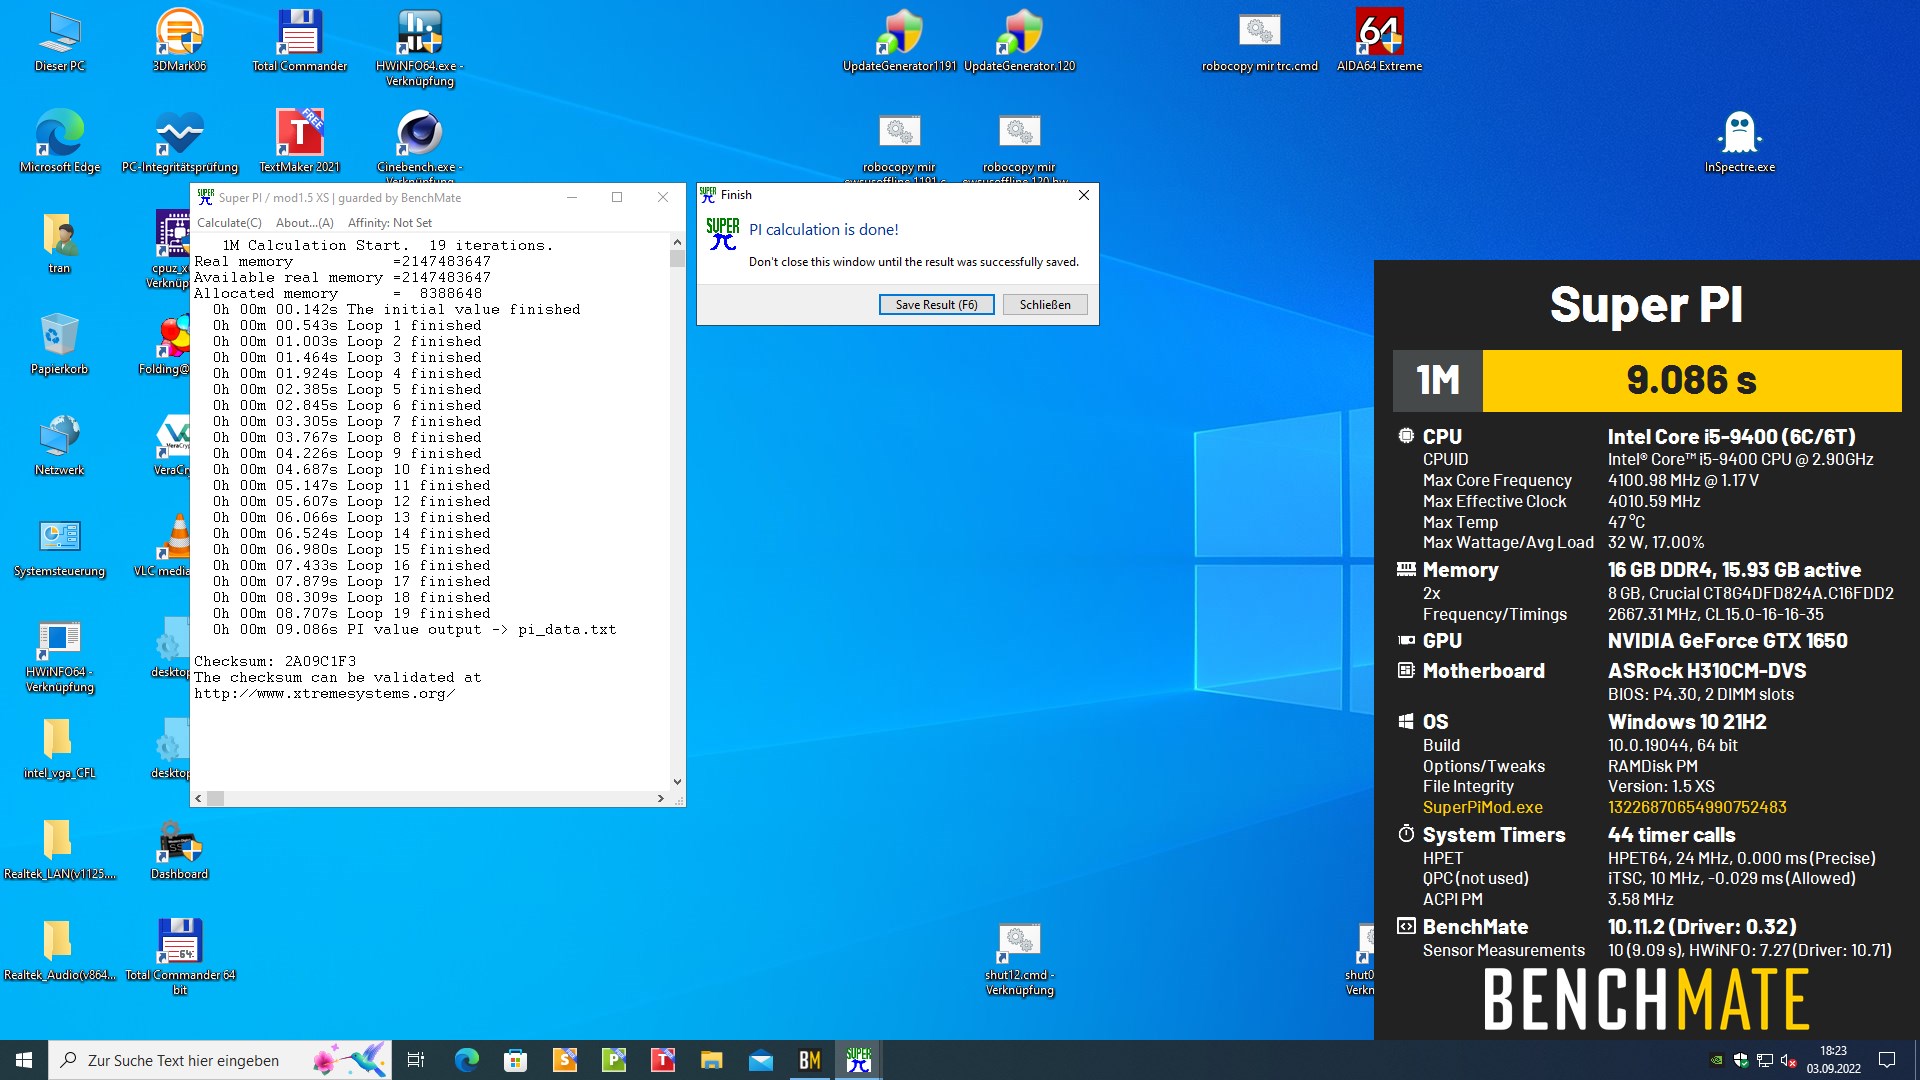Click the http://www.xtremesystems.org/ text
Screen dimensions: 1920x1080
pyautogui.click(x=324, y=693)
